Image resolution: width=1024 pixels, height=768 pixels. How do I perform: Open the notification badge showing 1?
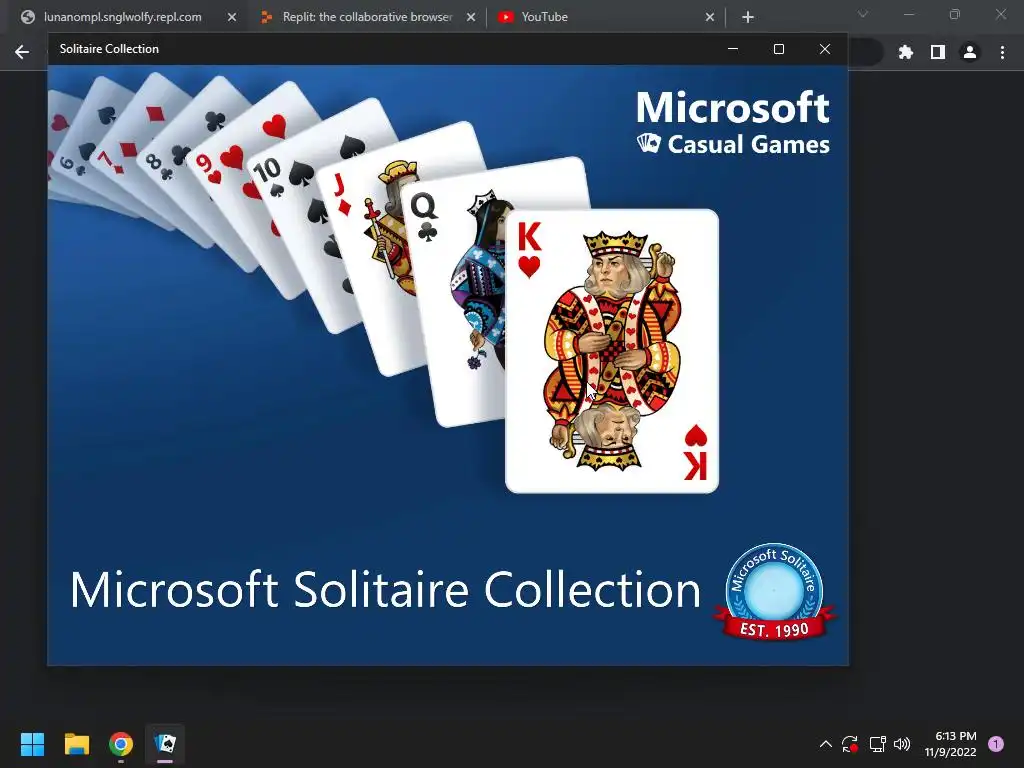point(996,744)
